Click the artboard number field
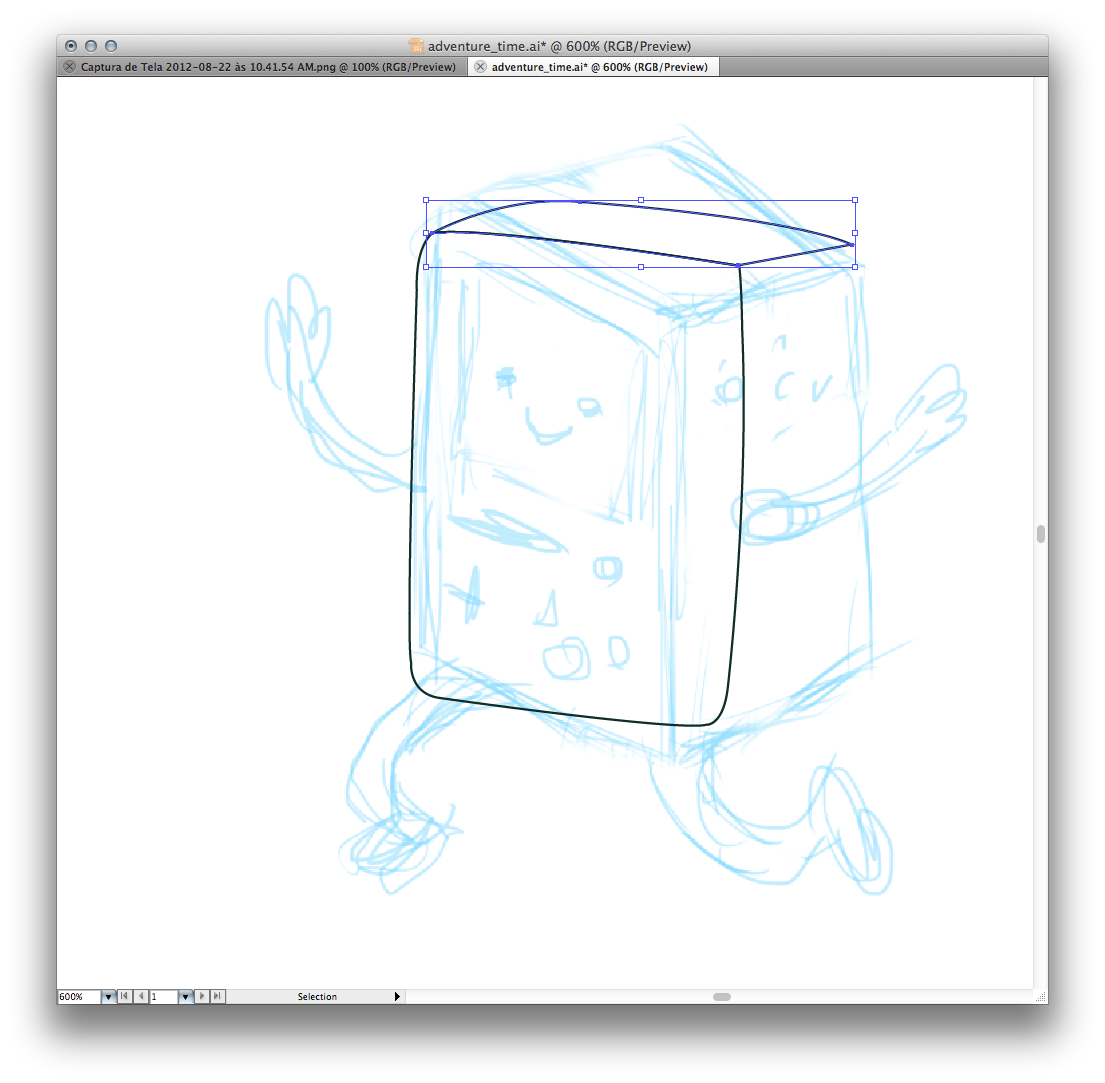This screenshot has height=1083, width=1105. pos(163,997)
